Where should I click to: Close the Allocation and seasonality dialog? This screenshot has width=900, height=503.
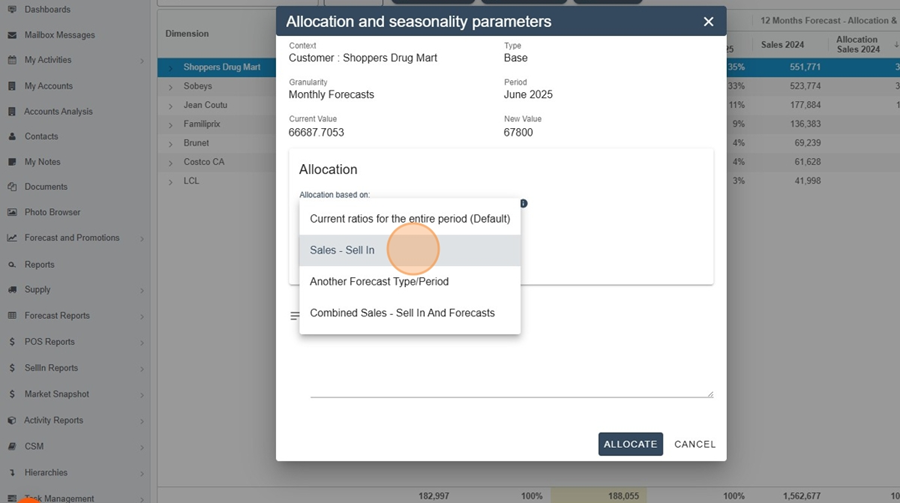pyautogui.click(x=708, y=22)
